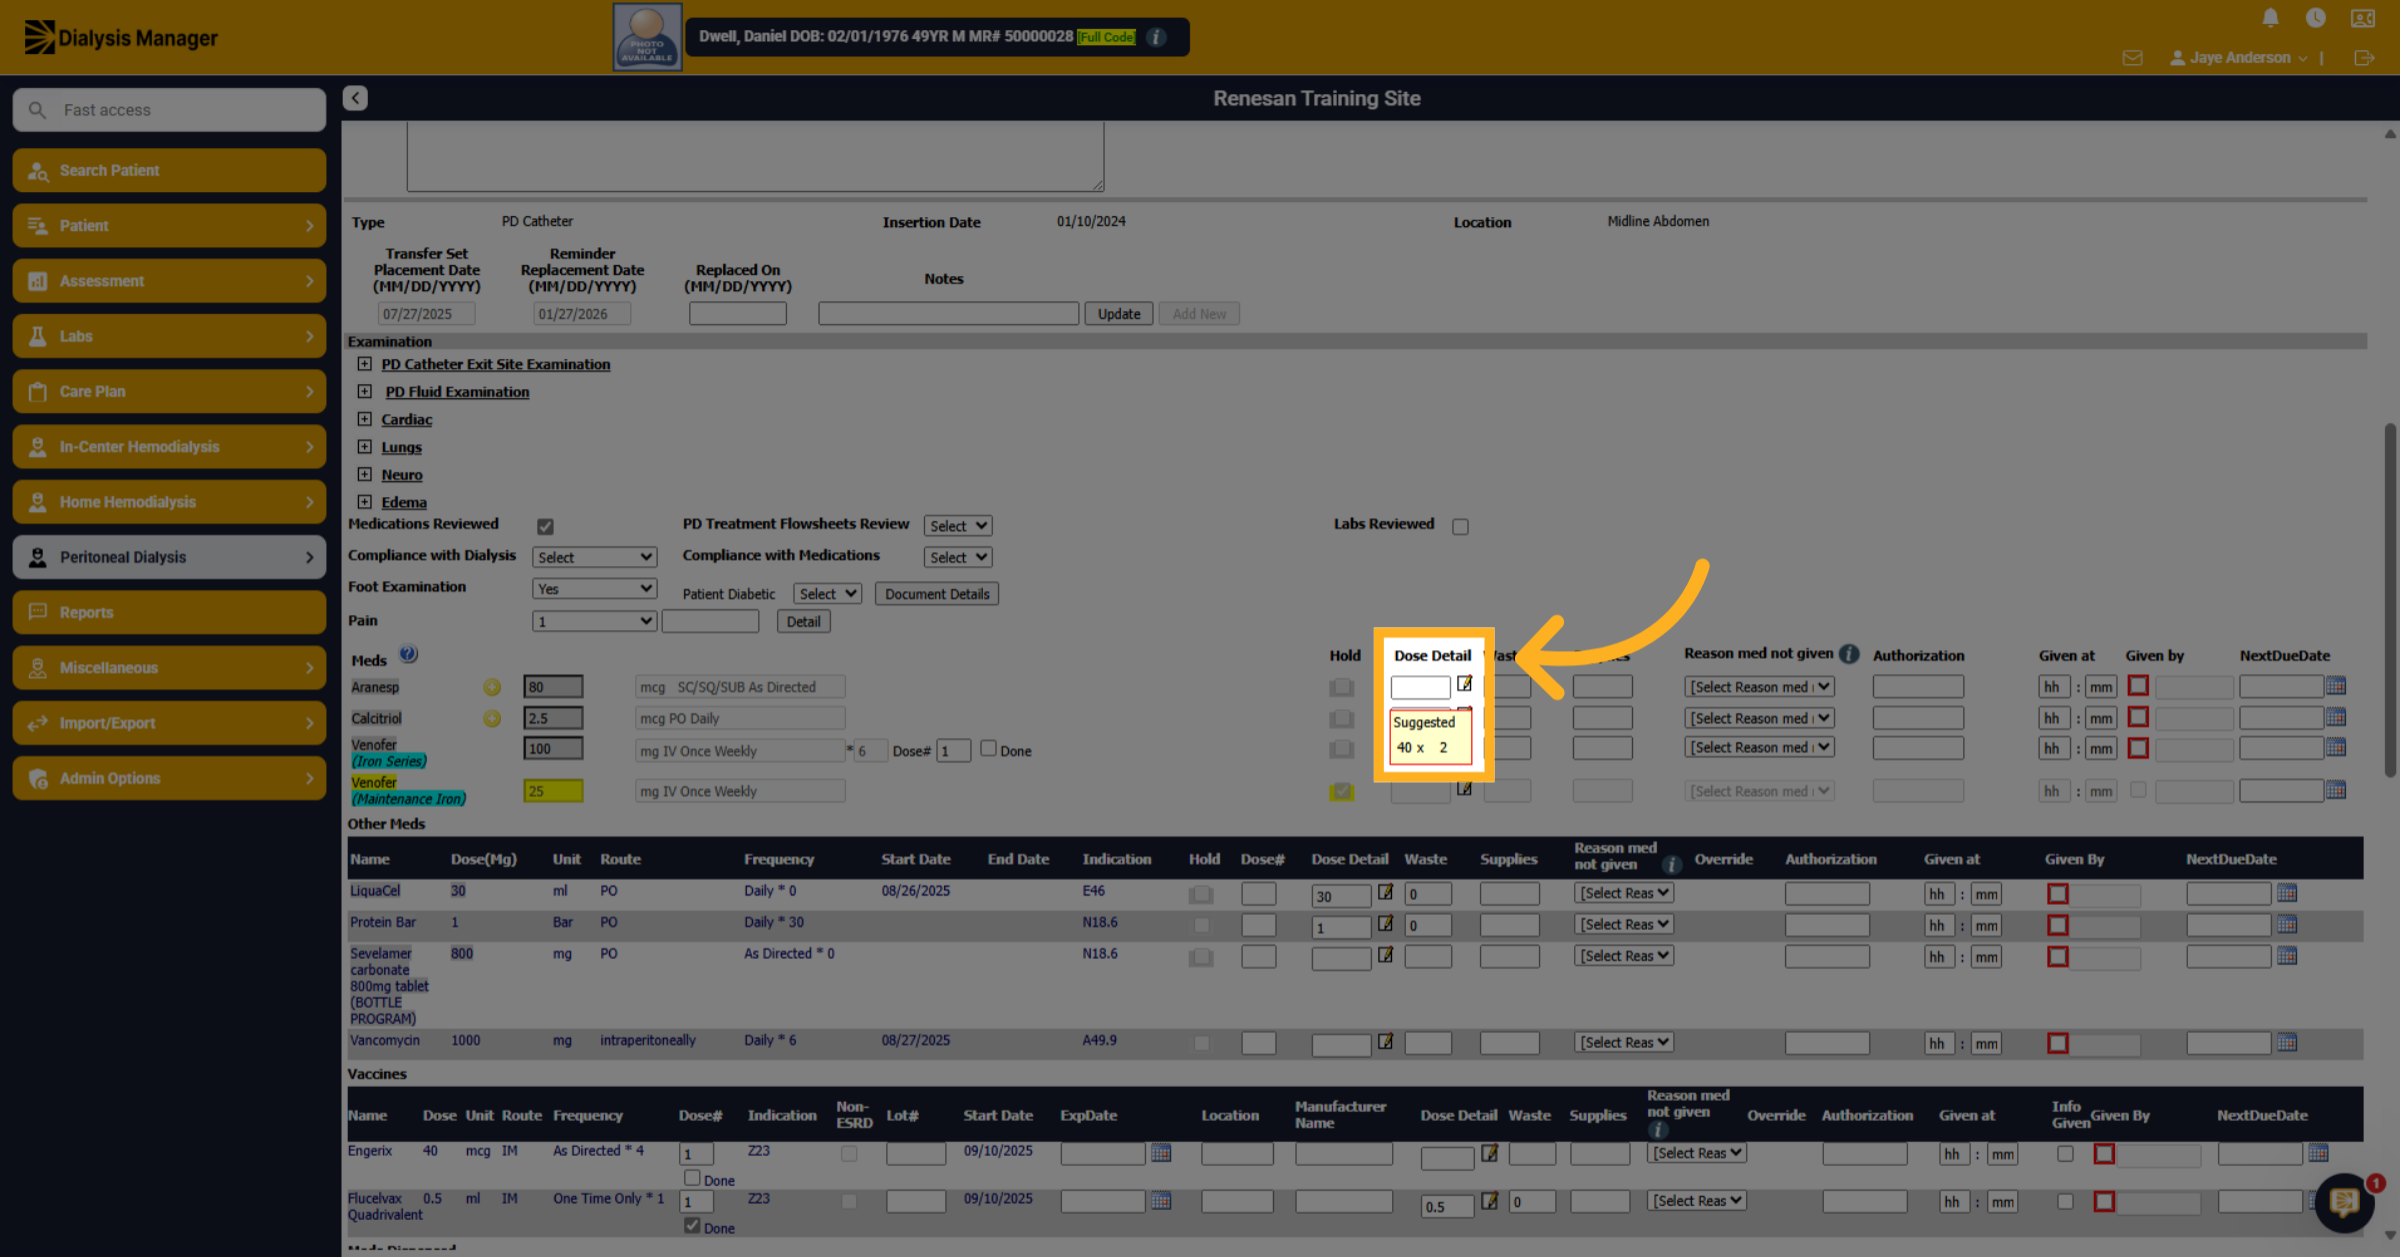The height and width of the screenshot is (1257, 2400).
Task: Click Aranesp Given by red box
Action: point(2138,686)
